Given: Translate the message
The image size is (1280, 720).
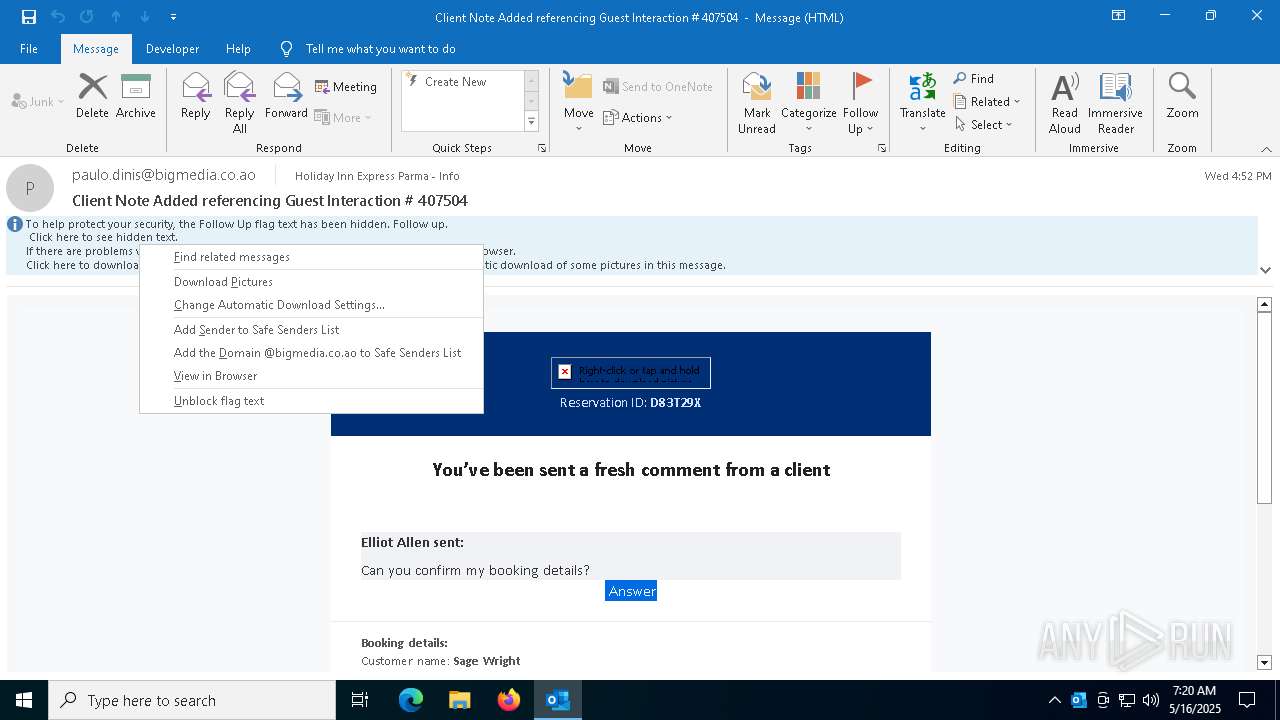Looking at the screenshot, I should pyautogui.click(x=923, y=102).
